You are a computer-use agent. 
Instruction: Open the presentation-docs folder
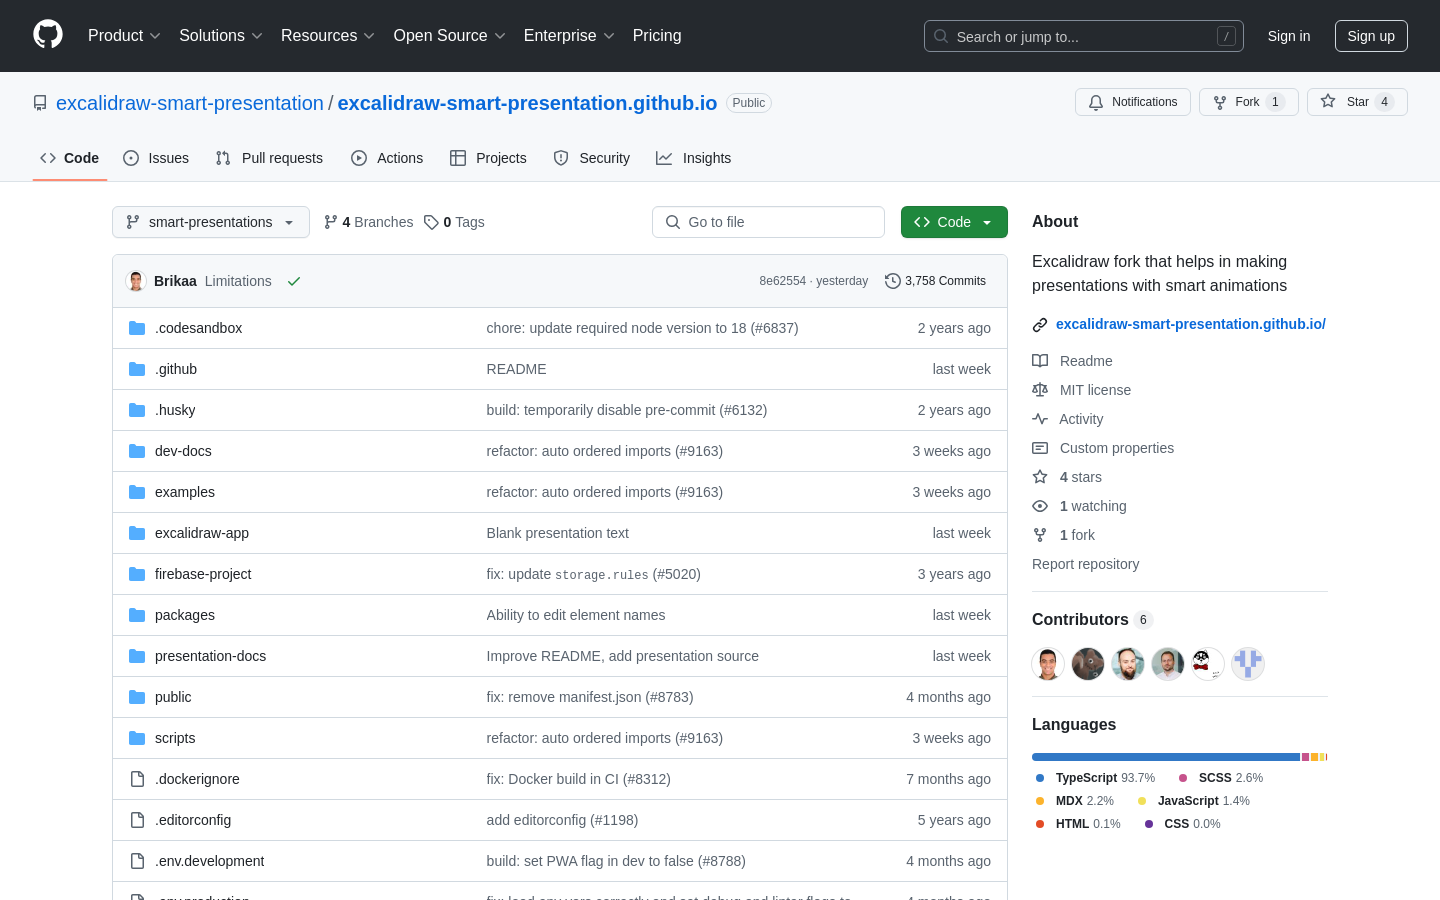[210, 656]
